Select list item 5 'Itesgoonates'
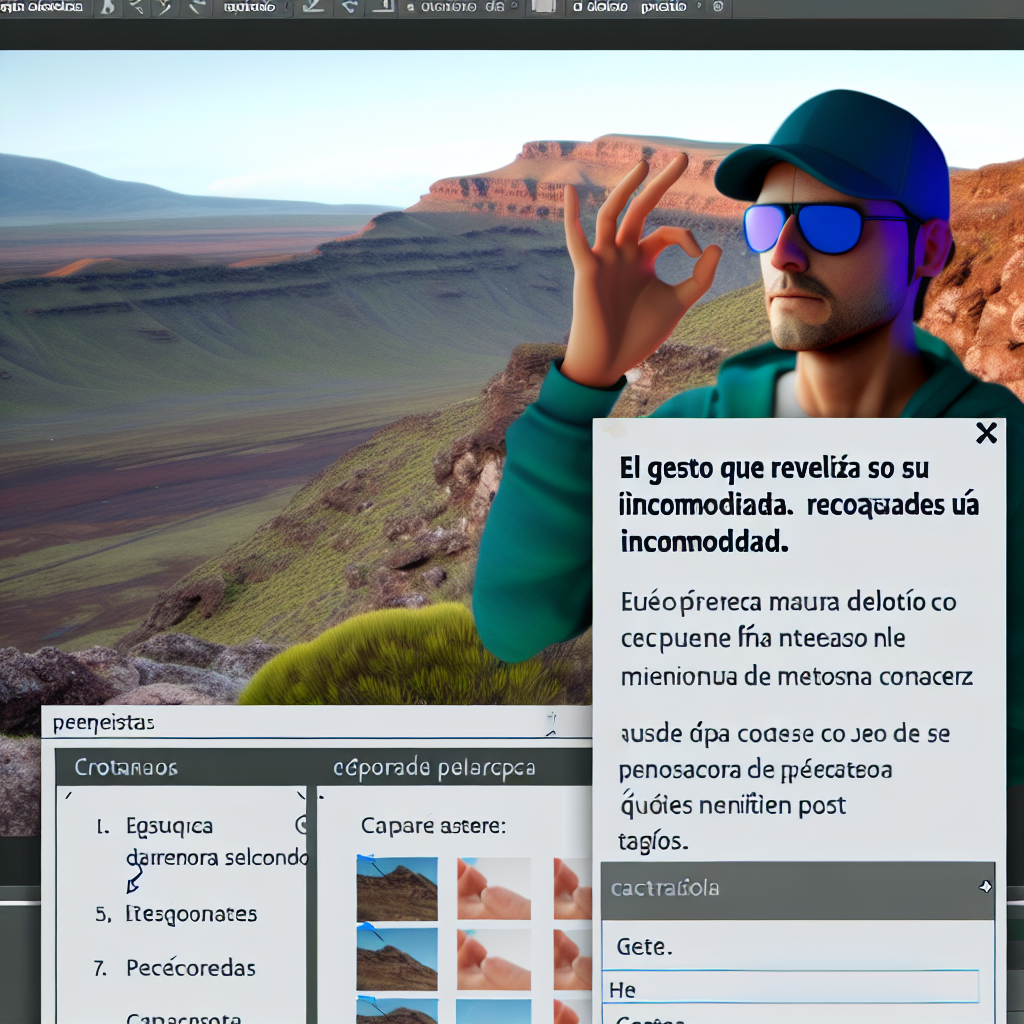Image resolution: width=1024 pixels, height=1024 pixels. pos(190,914)
